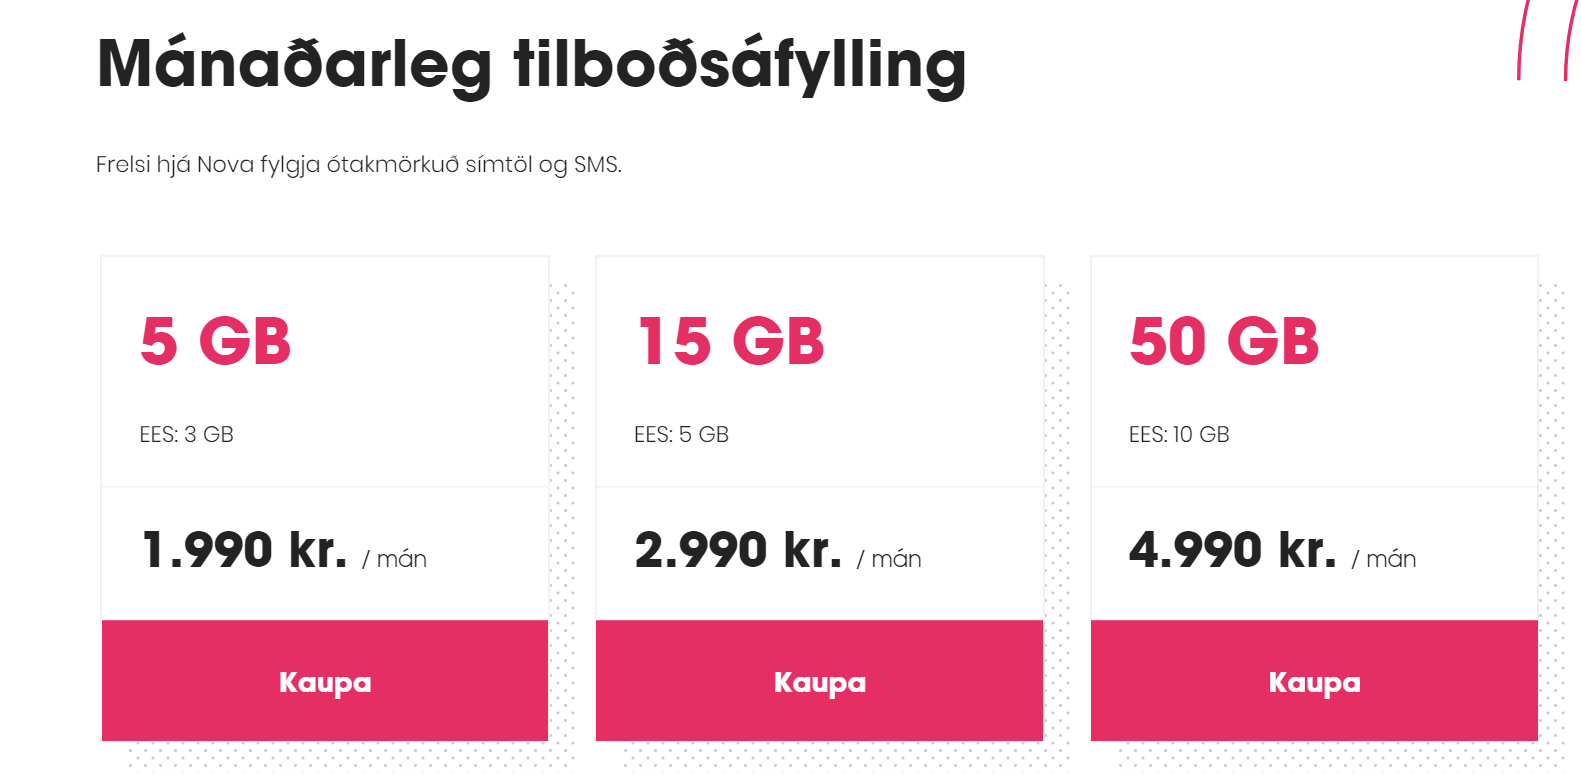Click the EES: 10 GB label
The image size is (1581, 775).
(x=1179, y=434)
